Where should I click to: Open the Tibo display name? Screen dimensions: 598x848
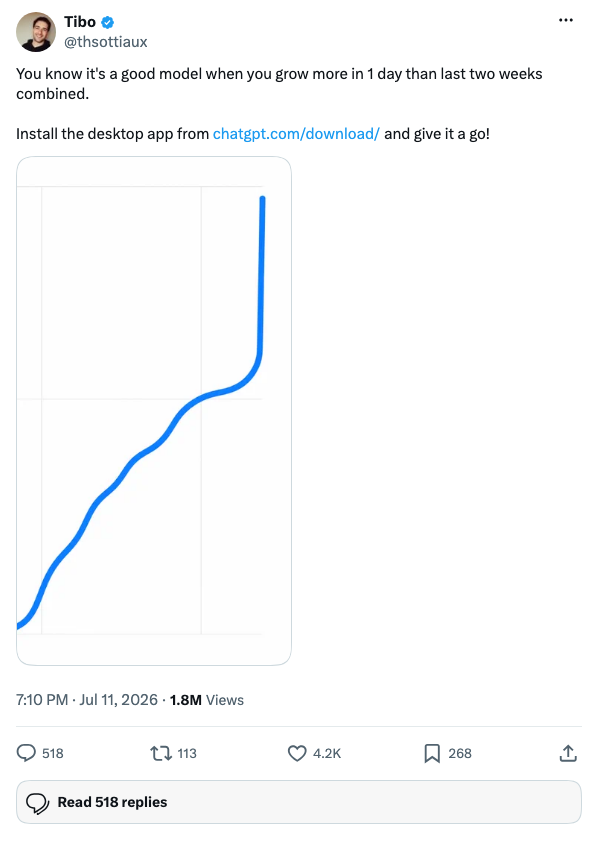pos(80,22)
